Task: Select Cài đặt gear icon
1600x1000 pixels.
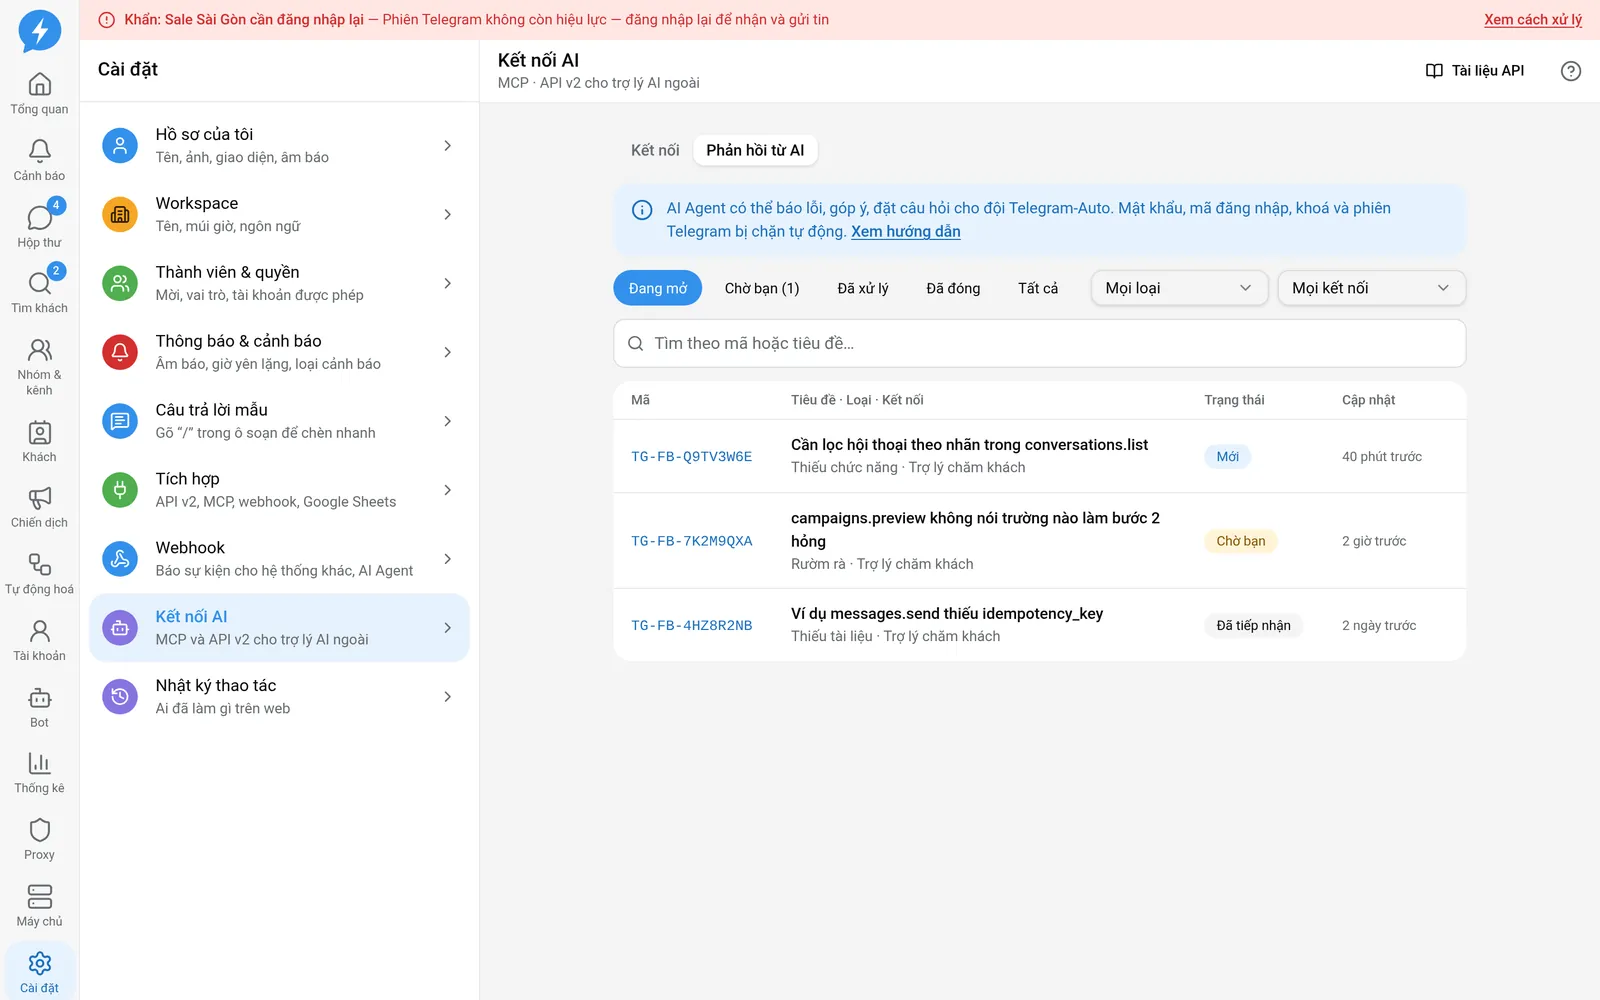Action: click(x=39, y=972)
